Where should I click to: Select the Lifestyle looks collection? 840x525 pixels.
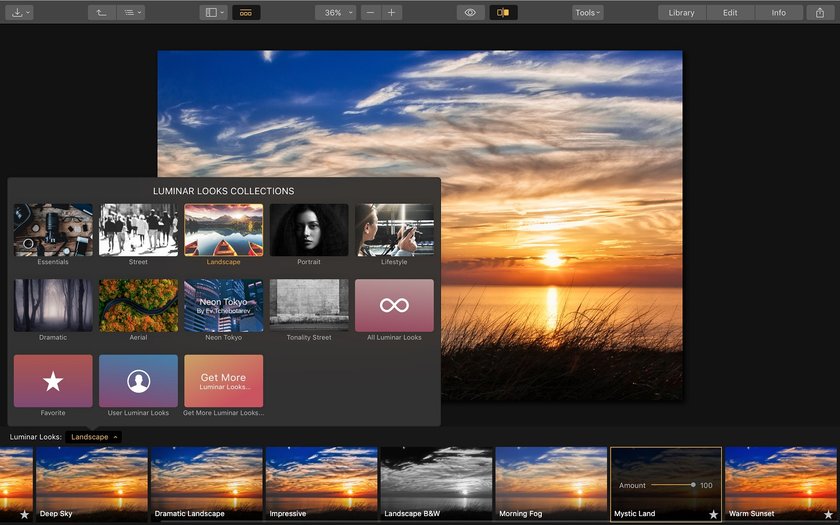pos(394,230)
